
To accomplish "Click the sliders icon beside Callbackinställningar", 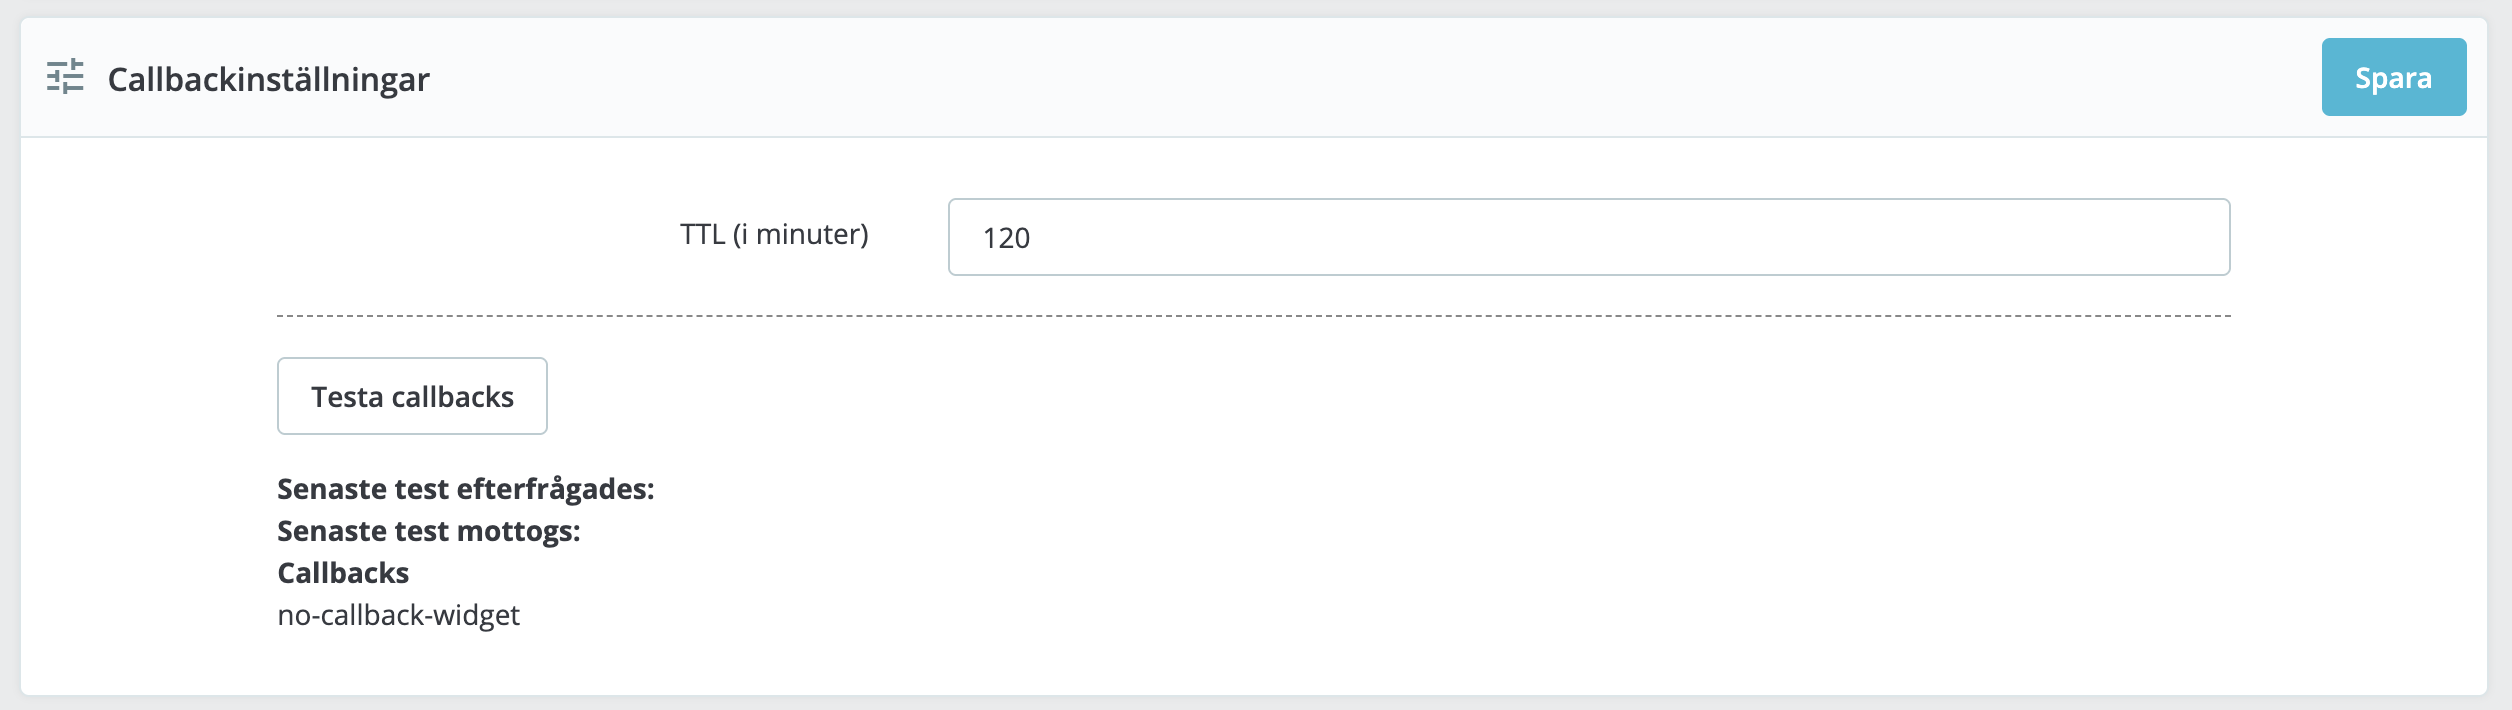I will tap(65, 77).
